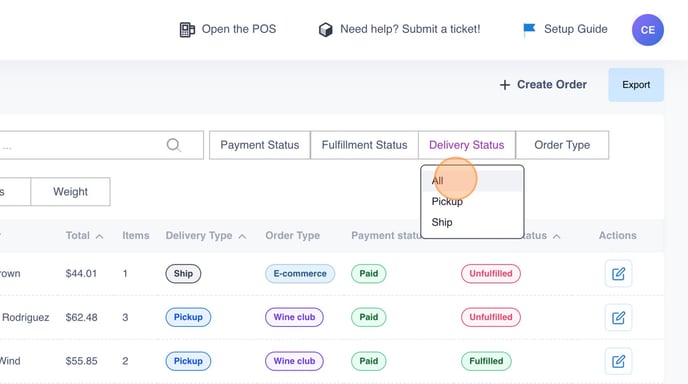Click the plus icon beside Create Order

(505, 85)
